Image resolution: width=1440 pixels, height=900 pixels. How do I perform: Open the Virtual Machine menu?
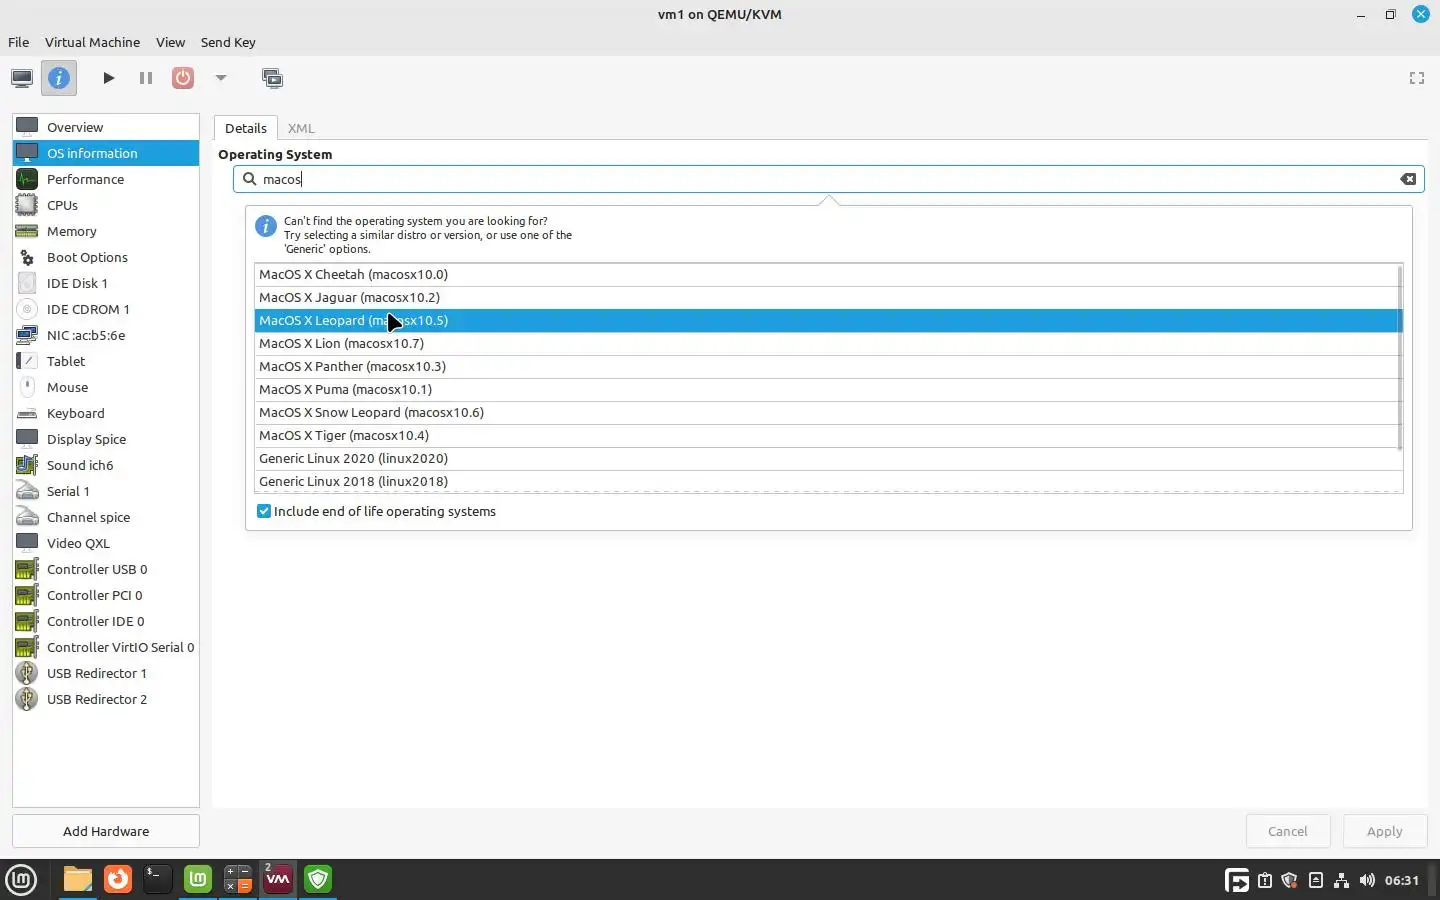92,42
